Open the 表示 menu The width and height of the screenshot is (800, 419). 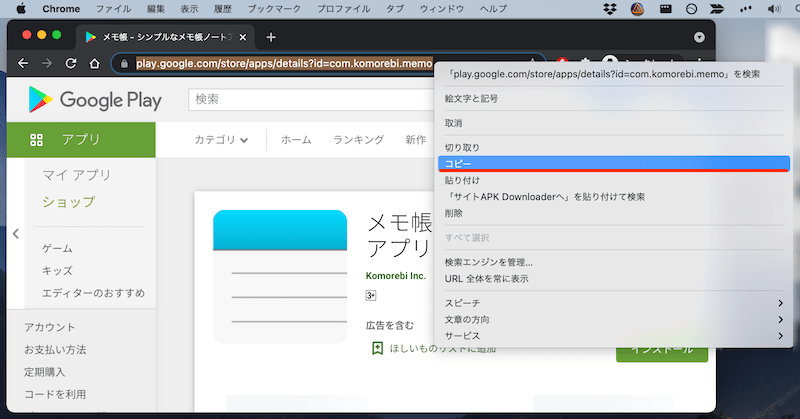189,9
